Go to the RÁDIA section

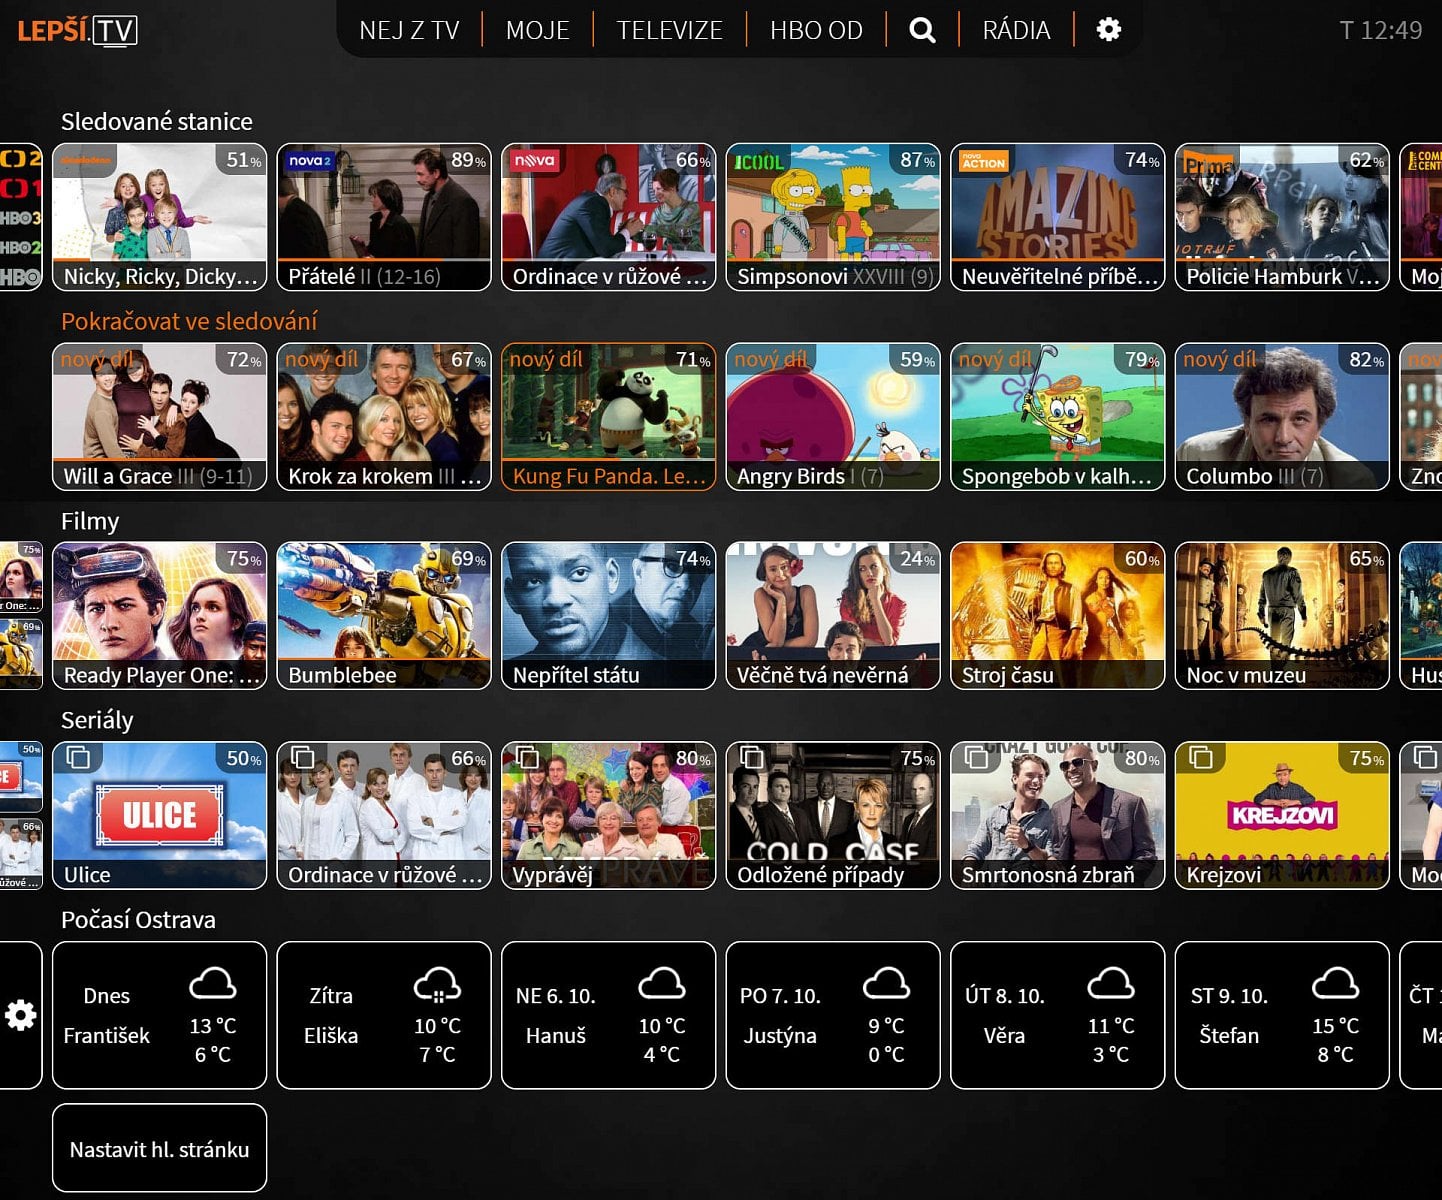click(x=1016, y=30)
